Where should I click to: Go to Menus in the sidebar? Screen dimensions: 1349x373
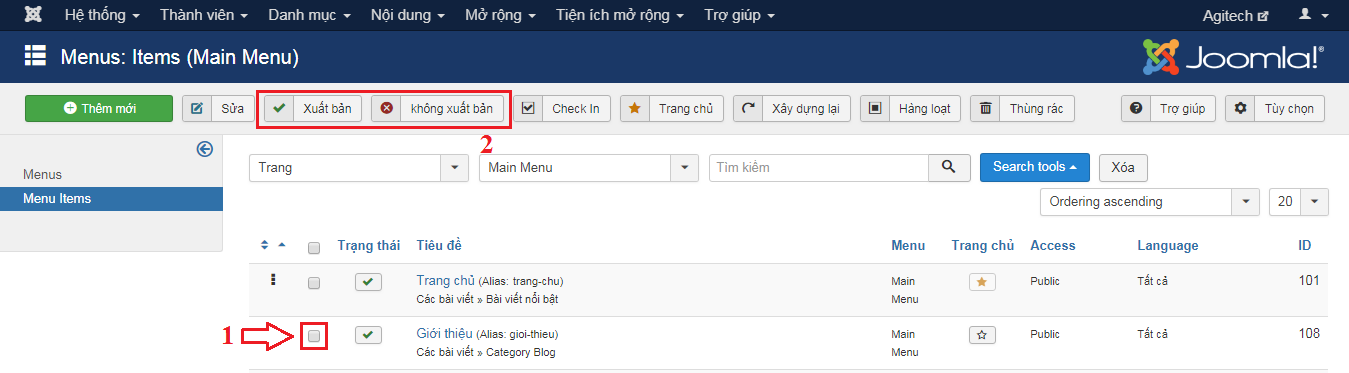[x=42, y=175]
